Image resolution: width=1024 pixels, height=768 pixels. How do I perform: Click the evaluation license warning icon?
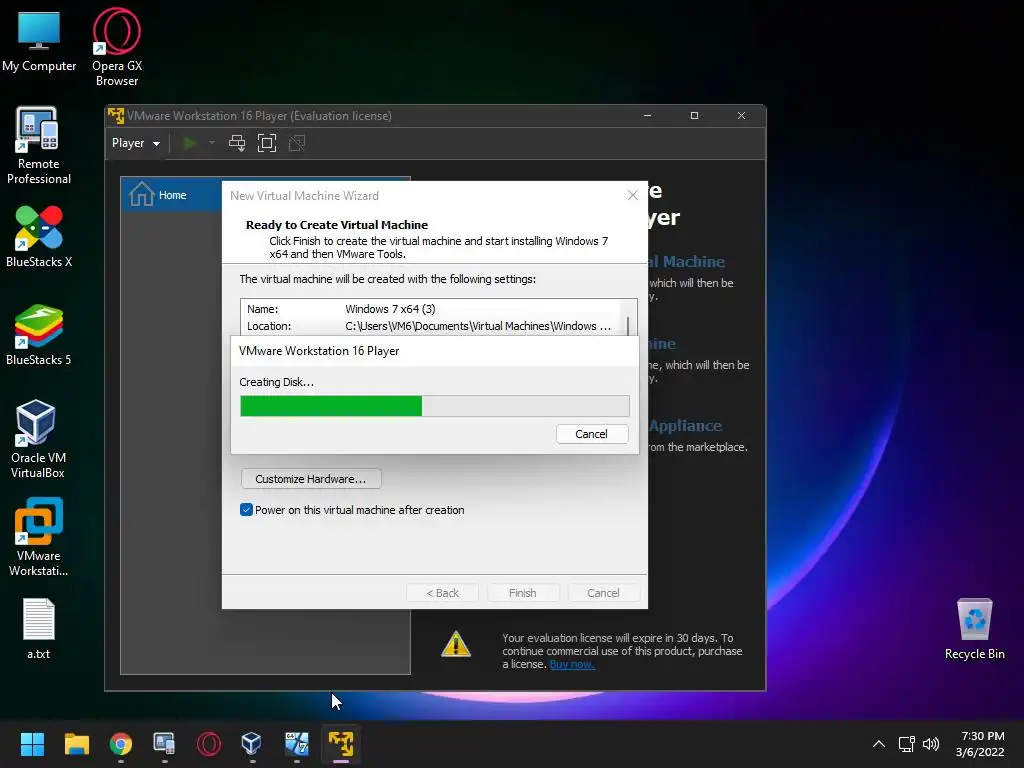456,645
